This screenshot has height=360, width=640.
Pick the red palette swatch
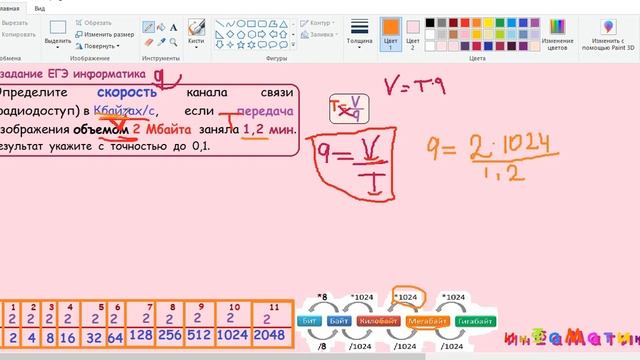465,23
